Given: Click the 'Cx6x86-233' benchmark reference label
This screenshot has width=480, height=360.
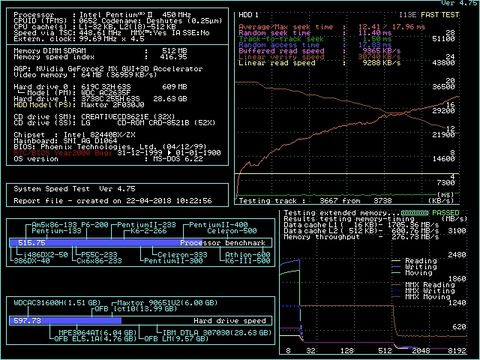Looking at the screenshot, I should [x=99, y=261].
